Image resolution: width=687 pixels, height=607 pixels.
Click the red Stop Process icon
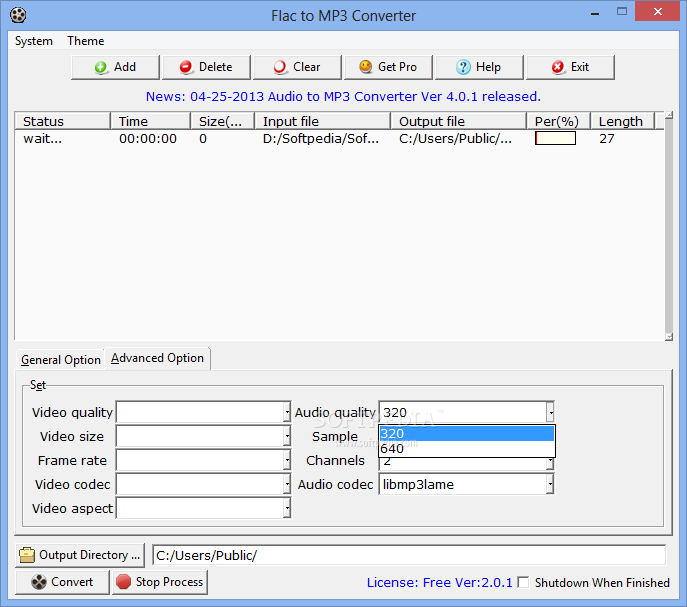[123, 582]
